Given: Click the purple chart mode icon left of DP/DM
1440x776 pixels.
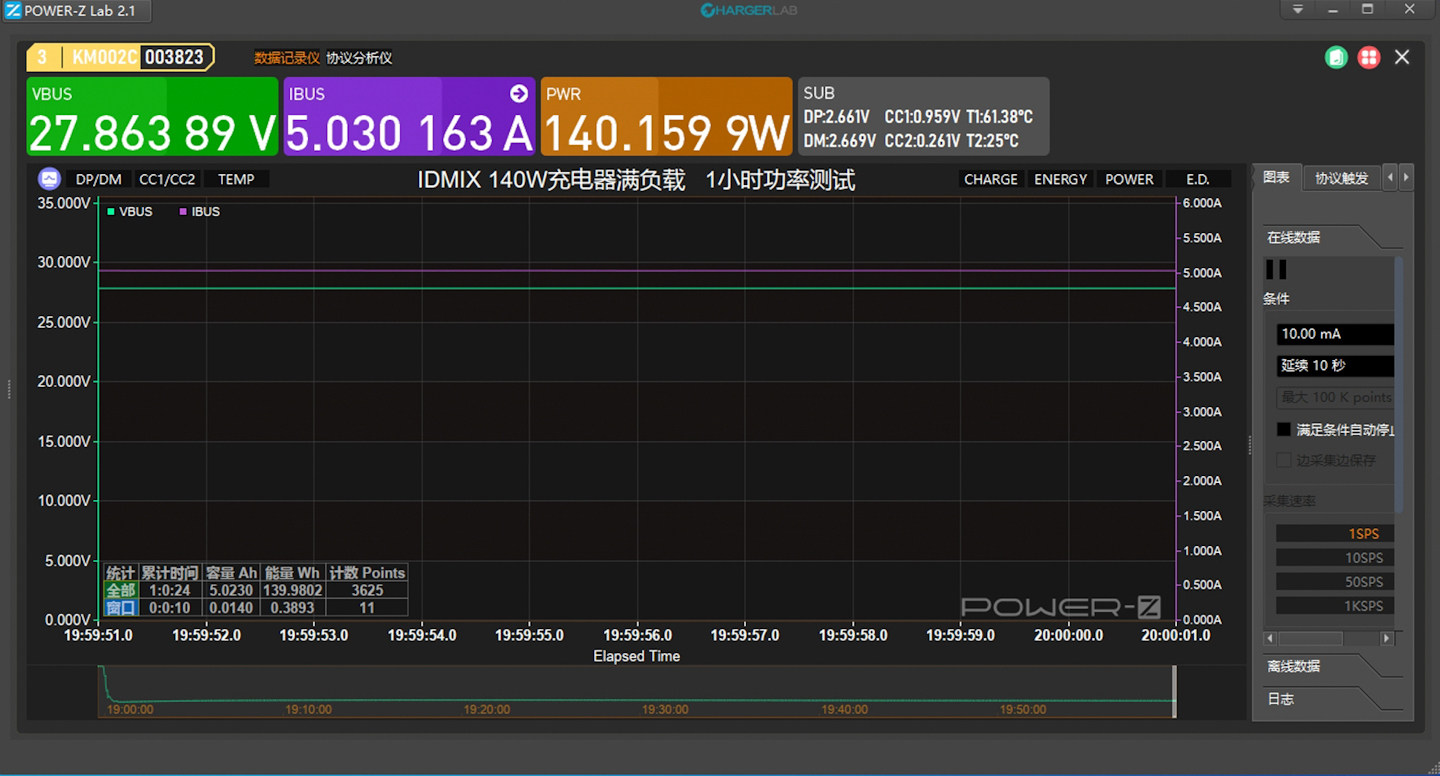Looking at the screenshot, I should coord(49,179).
